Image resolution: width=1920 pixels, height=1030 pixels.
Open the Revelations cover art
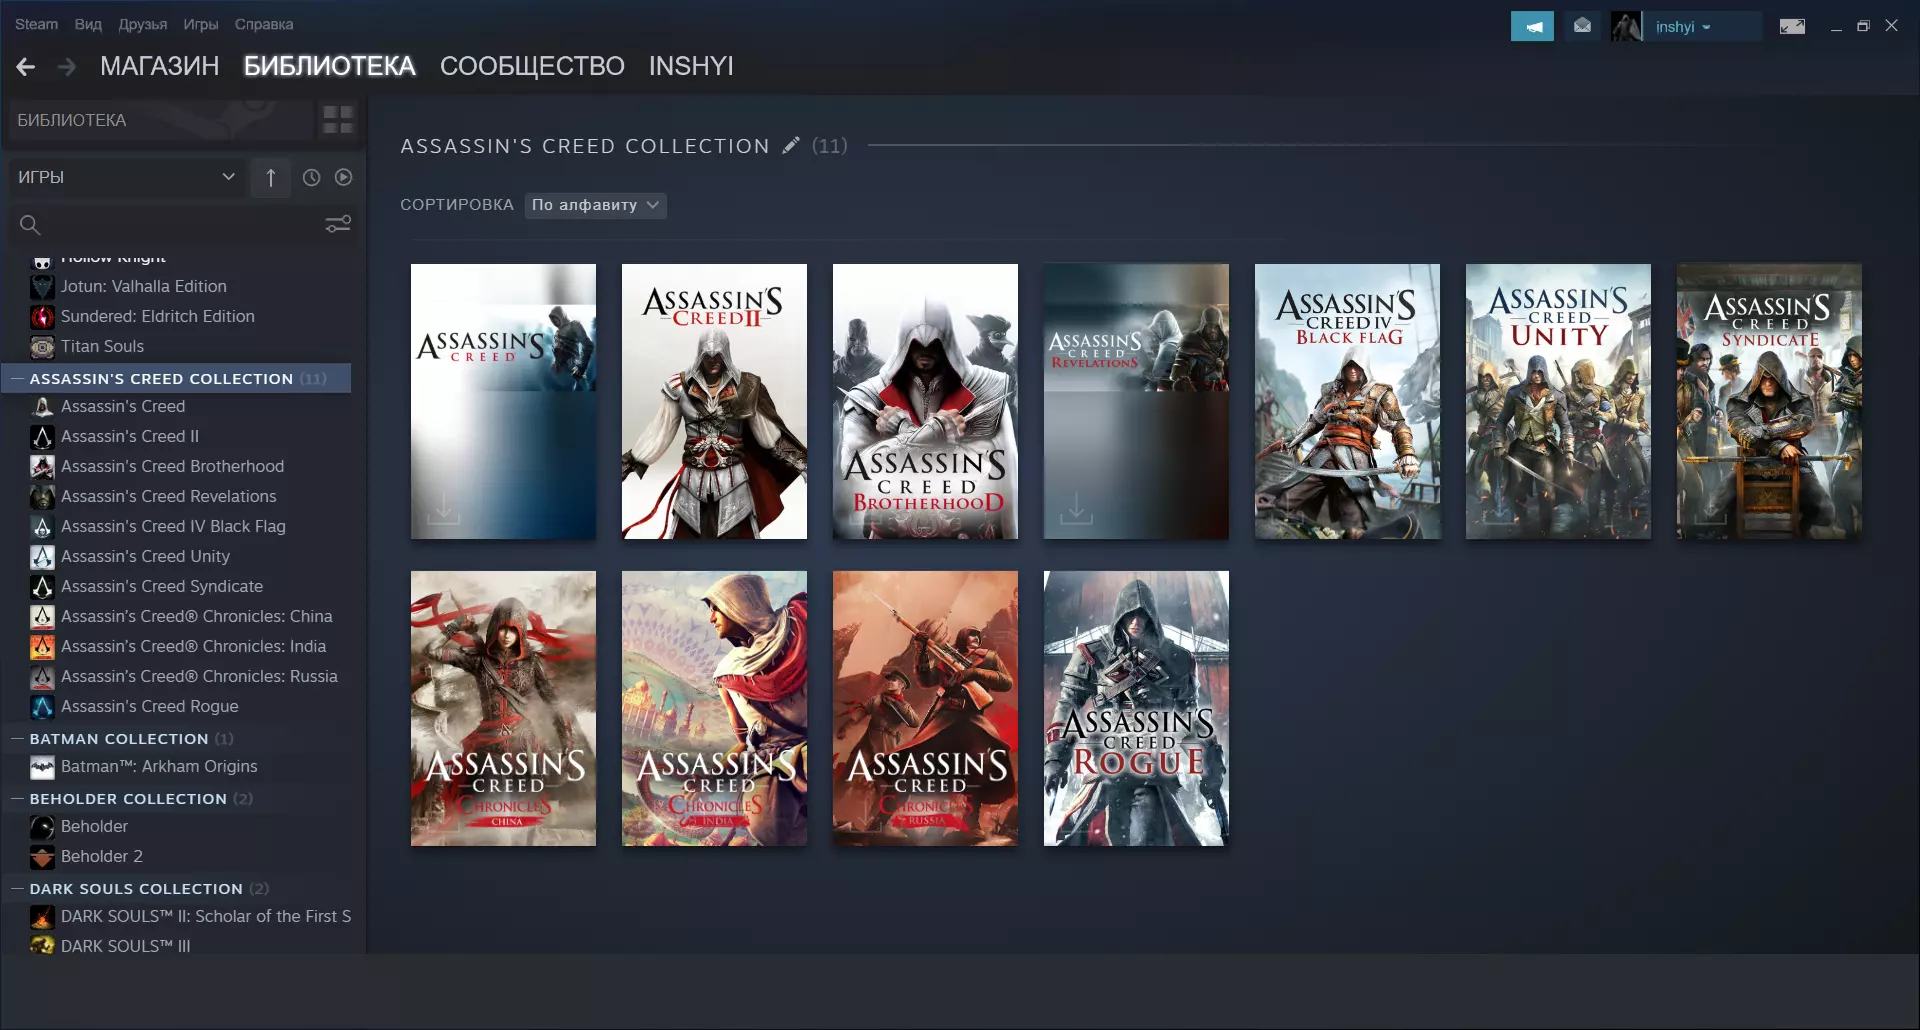coord(1136,402)
